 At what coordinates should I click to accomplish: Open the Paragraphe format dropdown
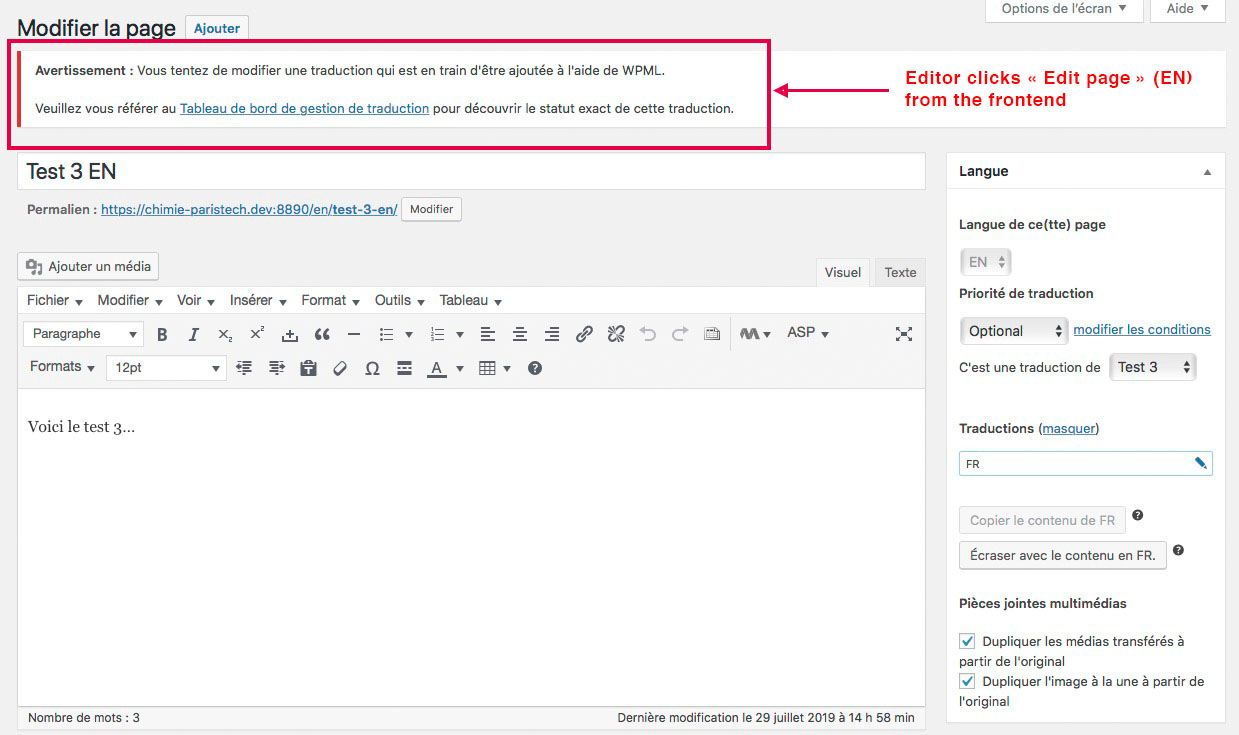tap(84, 334)
